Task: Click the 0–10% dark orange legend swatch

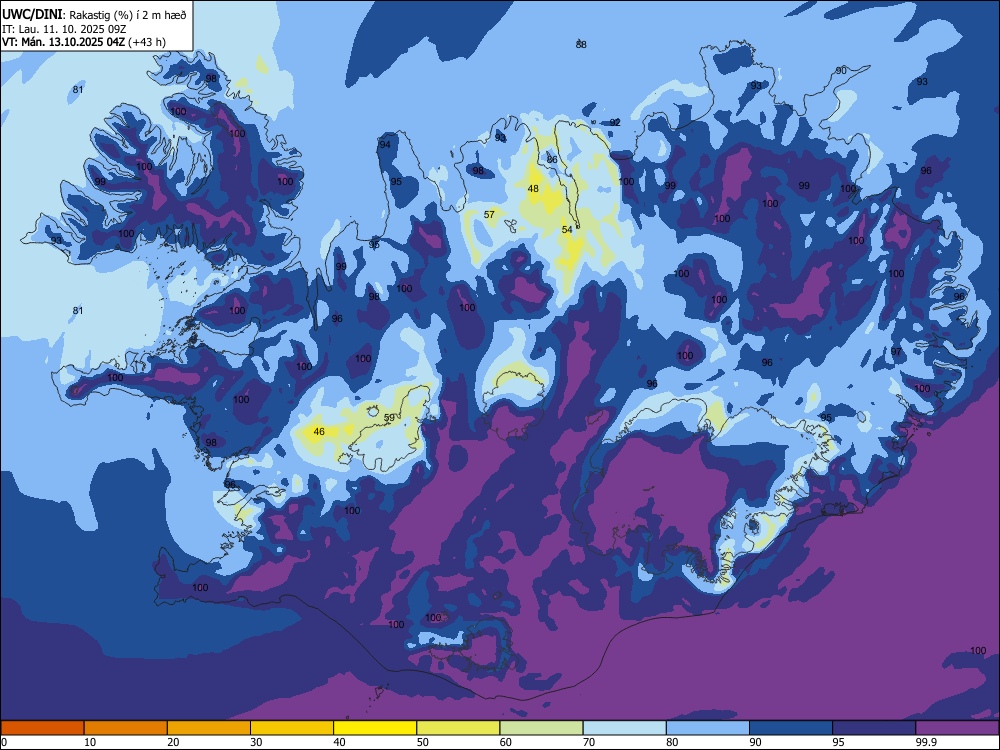Action: tap(42, 728)
